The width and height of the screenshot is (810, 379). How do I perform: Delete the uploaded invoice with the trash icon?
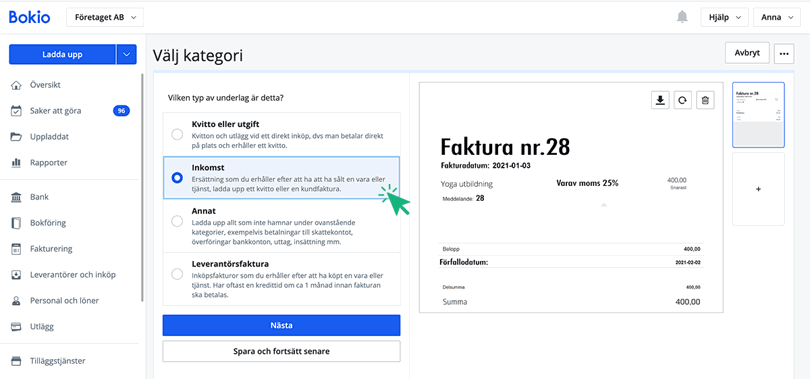[x=705, y=100]
